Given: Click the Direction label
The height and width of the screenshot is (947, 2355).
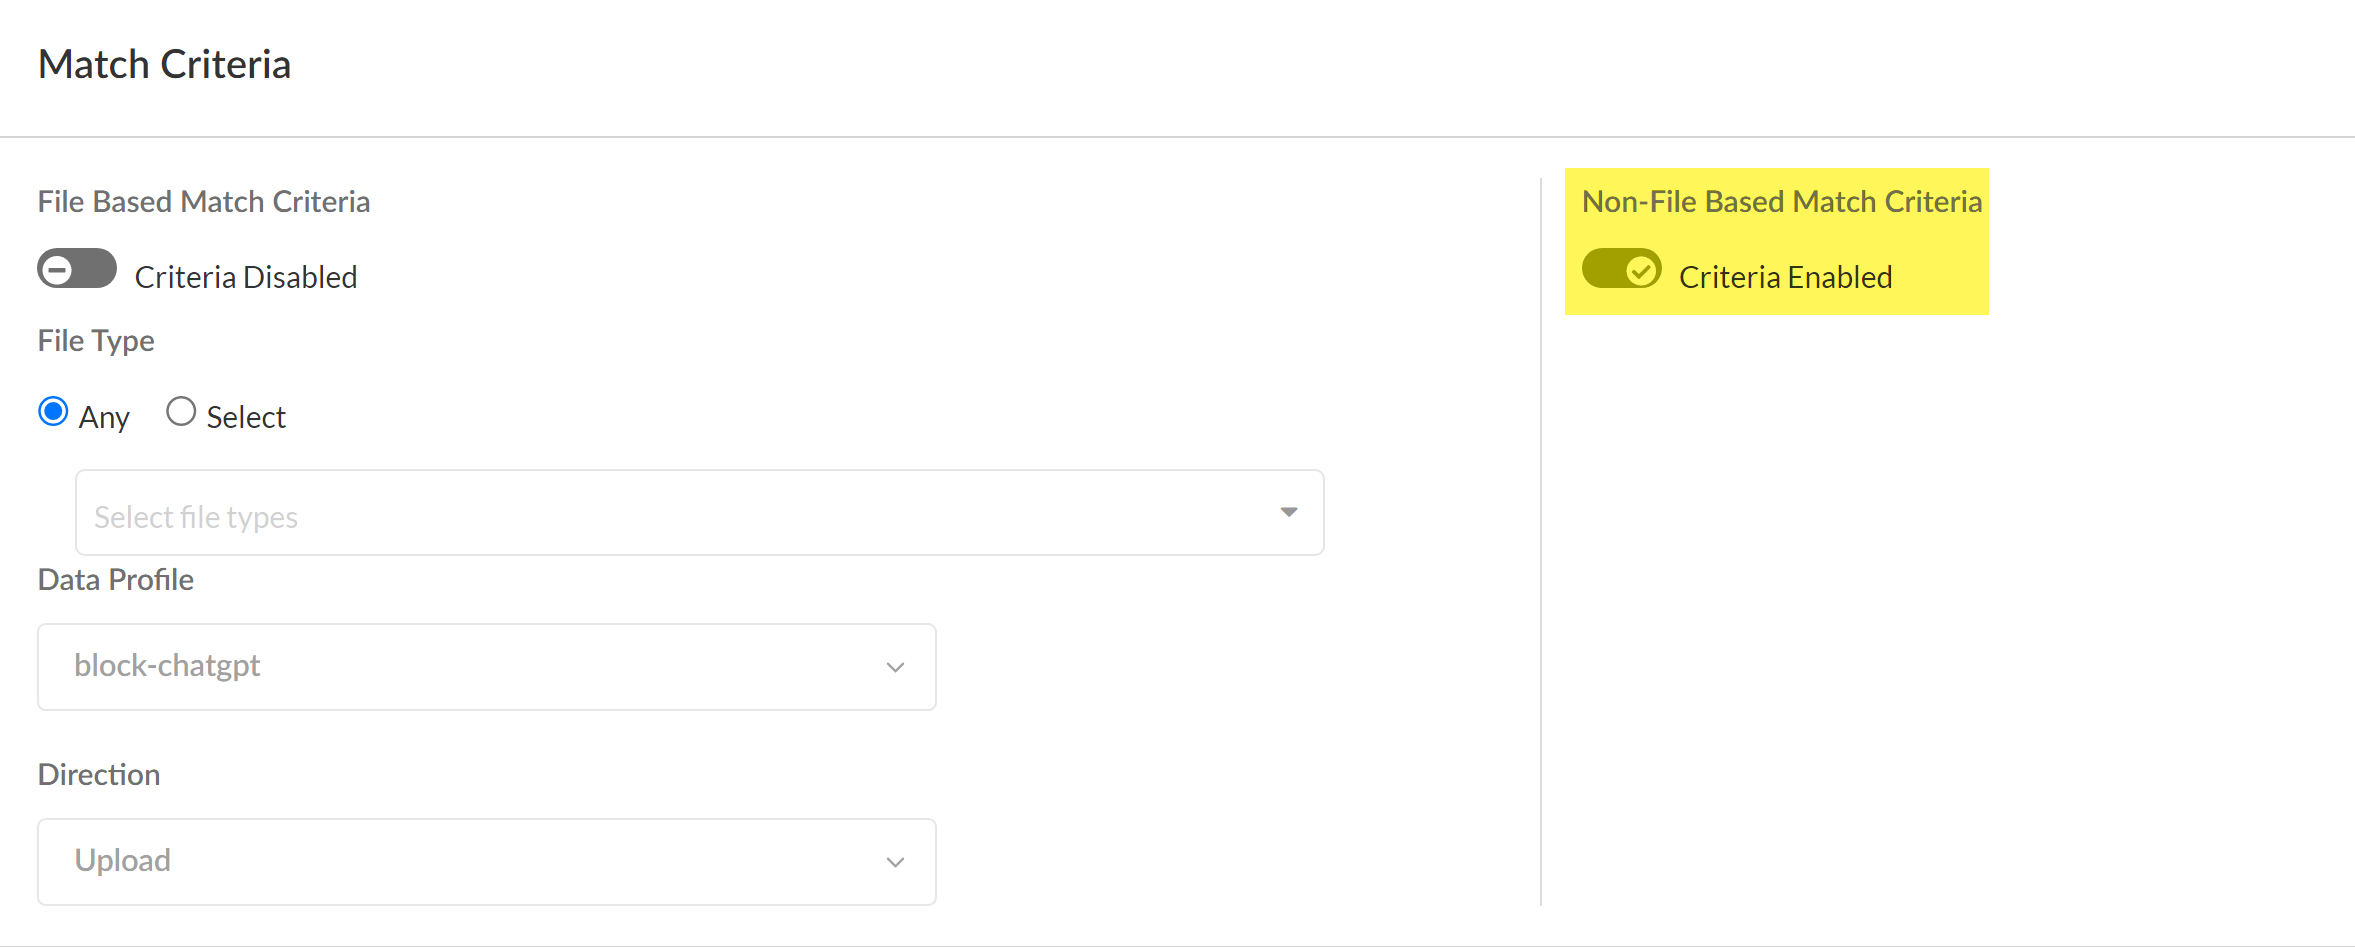Looking at the screenshot, I should tap(99, 775).
